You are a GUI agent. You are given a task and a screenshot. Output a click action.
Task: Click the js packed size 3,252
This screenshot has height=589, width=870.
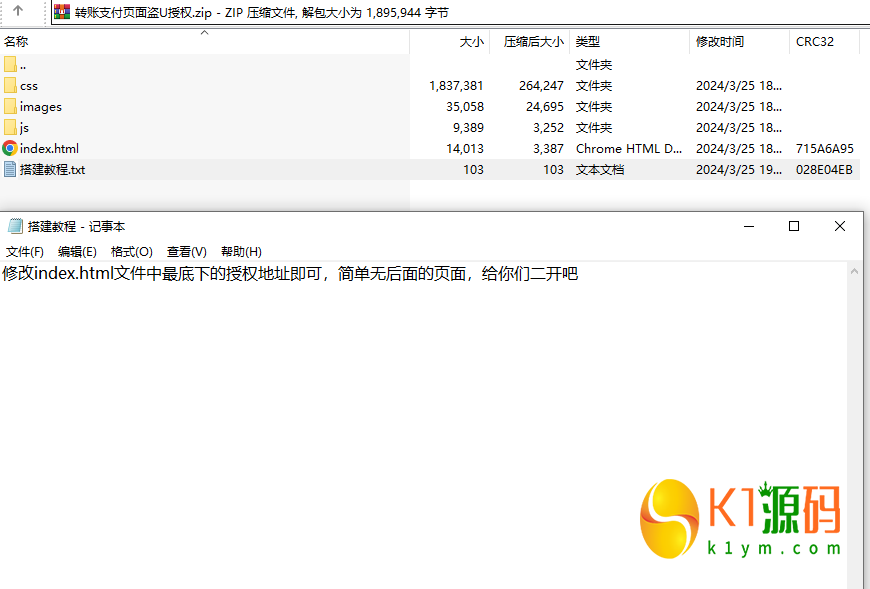coord(548,128)
